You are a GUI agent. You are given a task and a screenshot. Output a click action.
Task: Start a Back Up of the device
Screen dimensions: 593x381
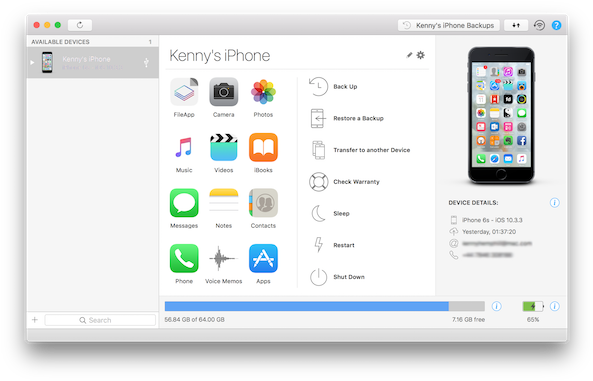pos(333,87)
